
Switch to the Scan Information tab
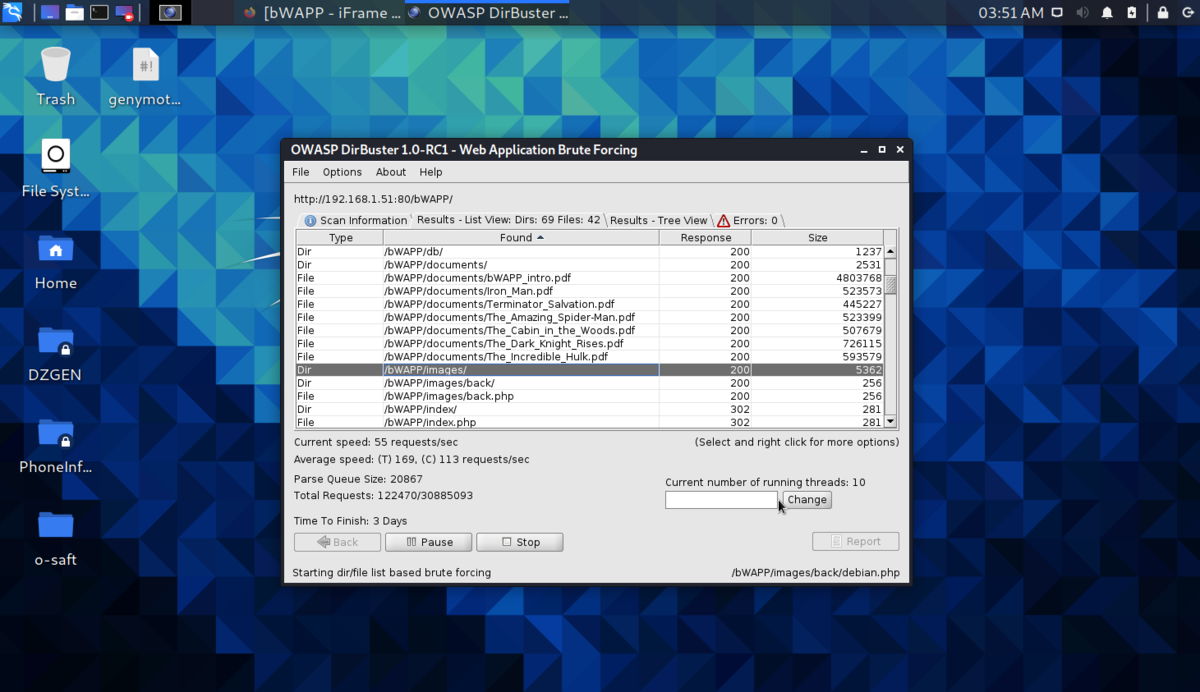(356, 220)
